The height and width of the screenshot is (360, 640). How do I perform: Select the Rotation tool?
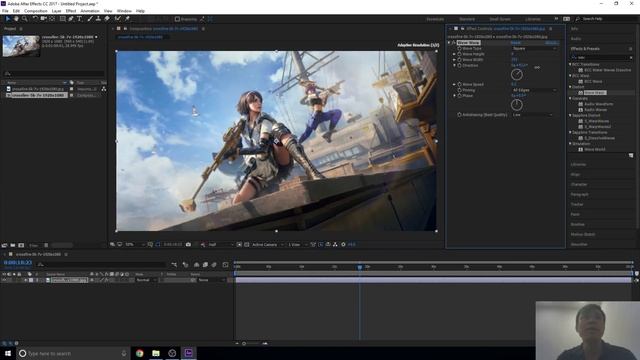35,19
